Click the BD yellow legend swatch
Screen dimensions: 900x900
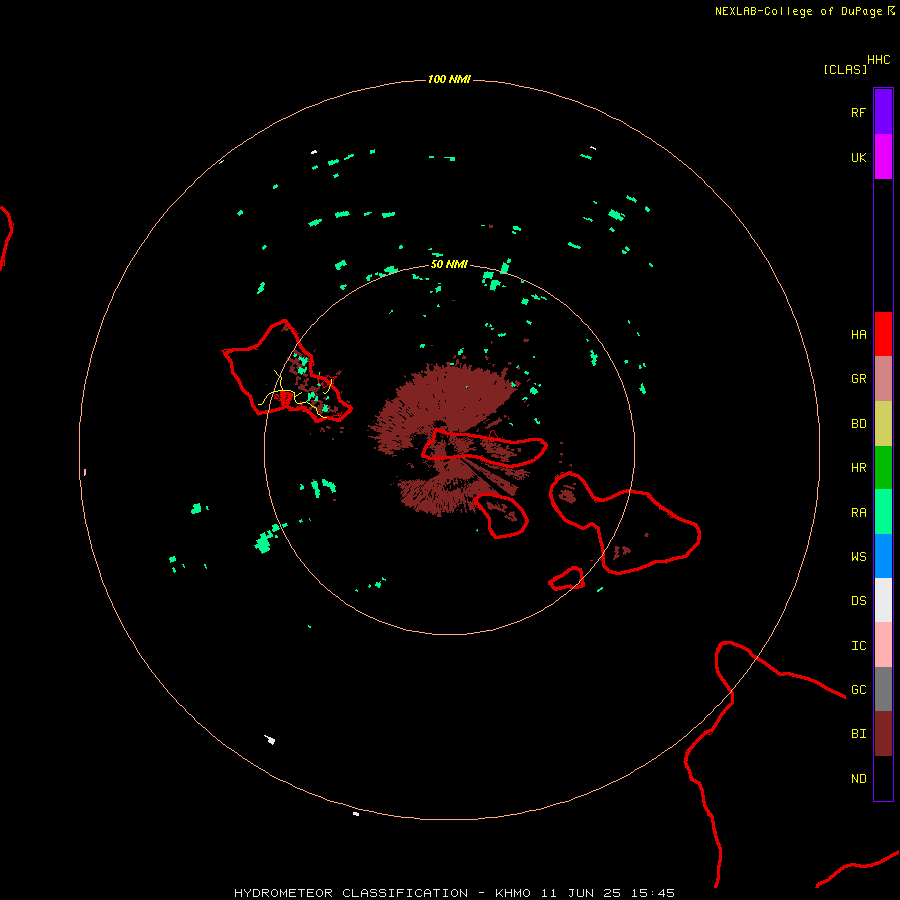[x=883, y=424]
